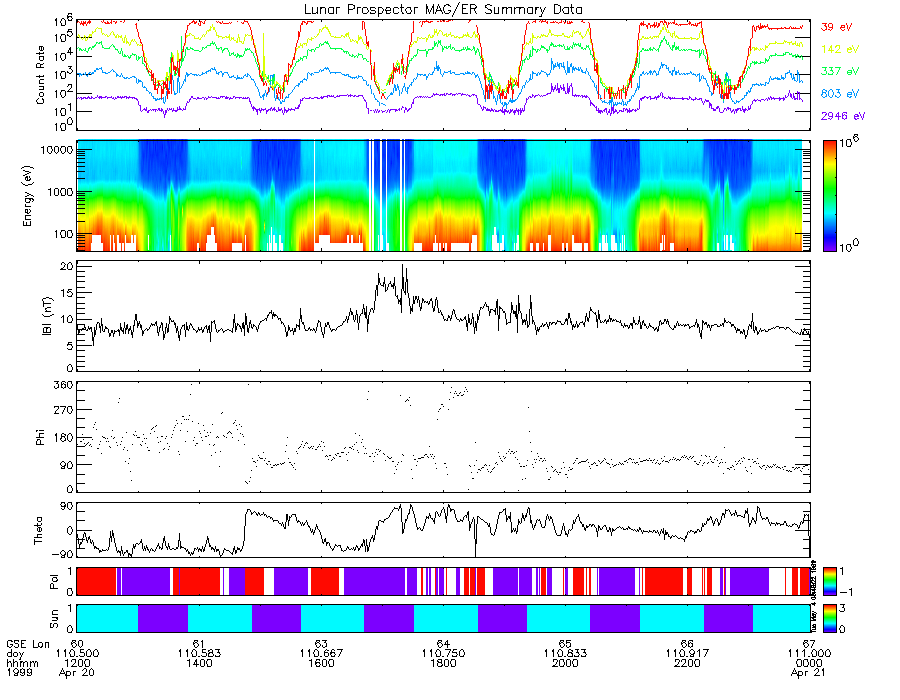Viewport: 900px width, 700px height.
Task: Click the Sun panel color scale bar
Action: pyautogui.click(x=829, y=619)
